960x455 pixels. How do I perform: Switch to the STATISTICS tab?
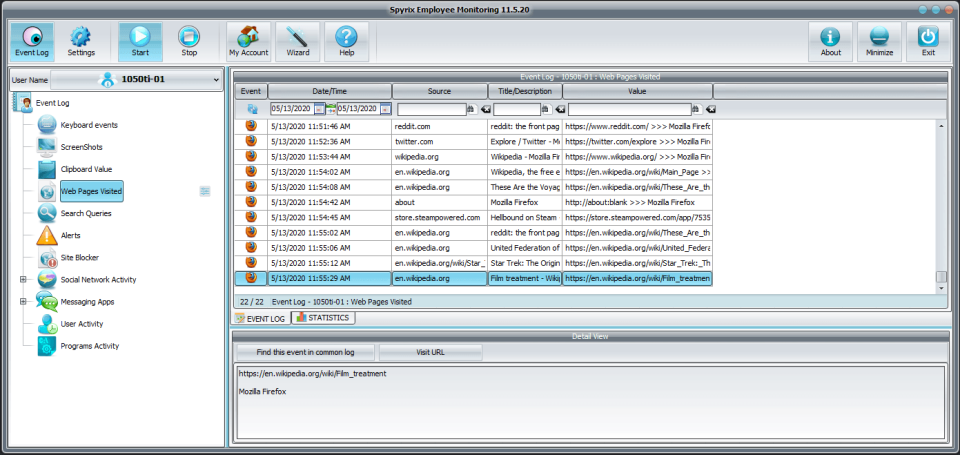pos(323,318)
